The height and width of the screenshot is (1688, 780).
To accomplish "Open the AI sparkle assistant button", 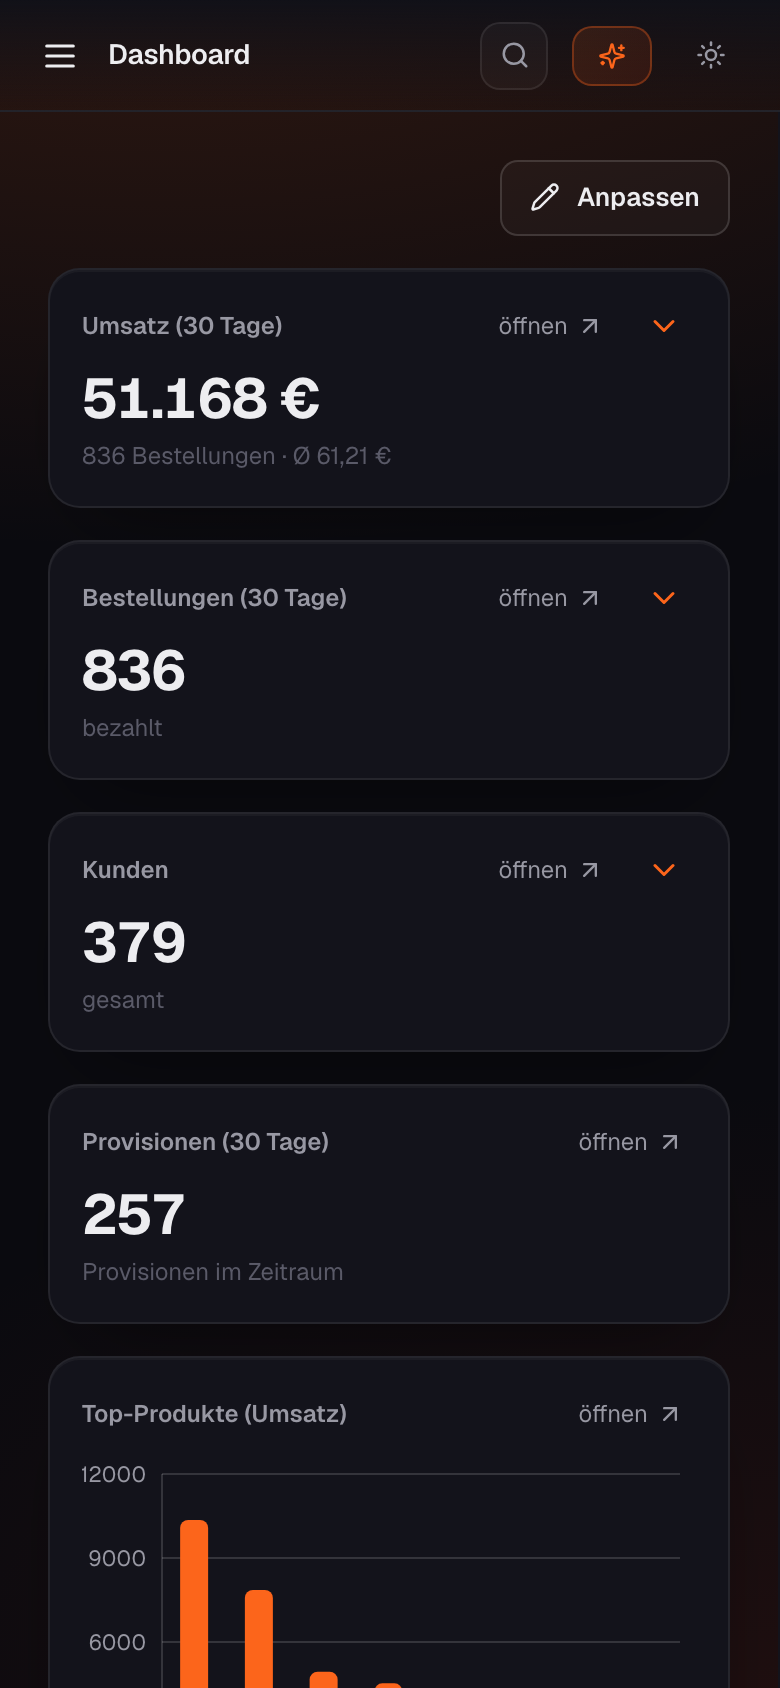I will [612, 56].
